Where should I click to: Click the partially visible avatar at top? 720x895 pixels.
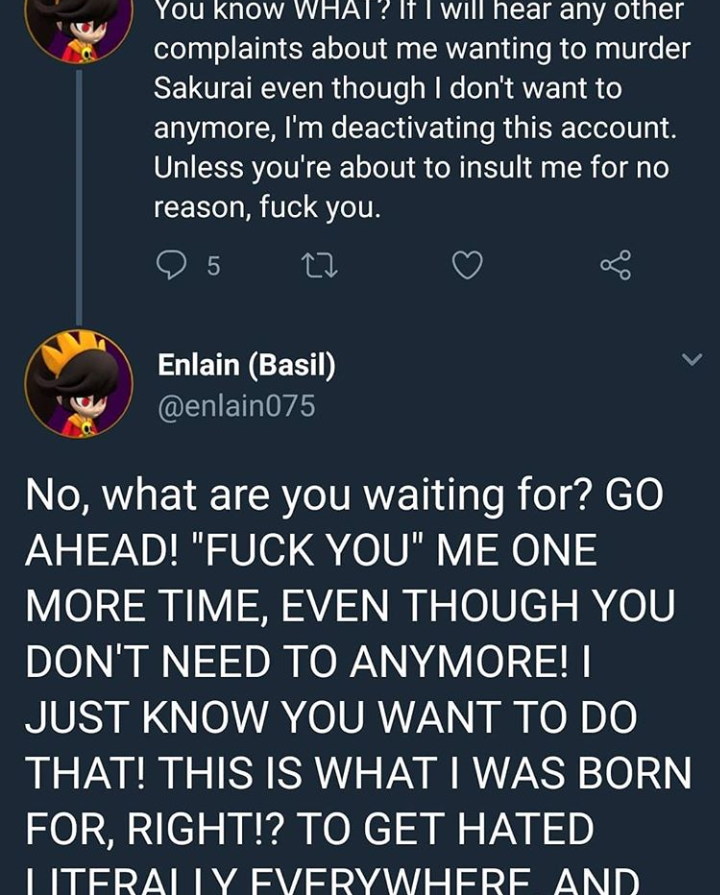(x=78, y=25)
